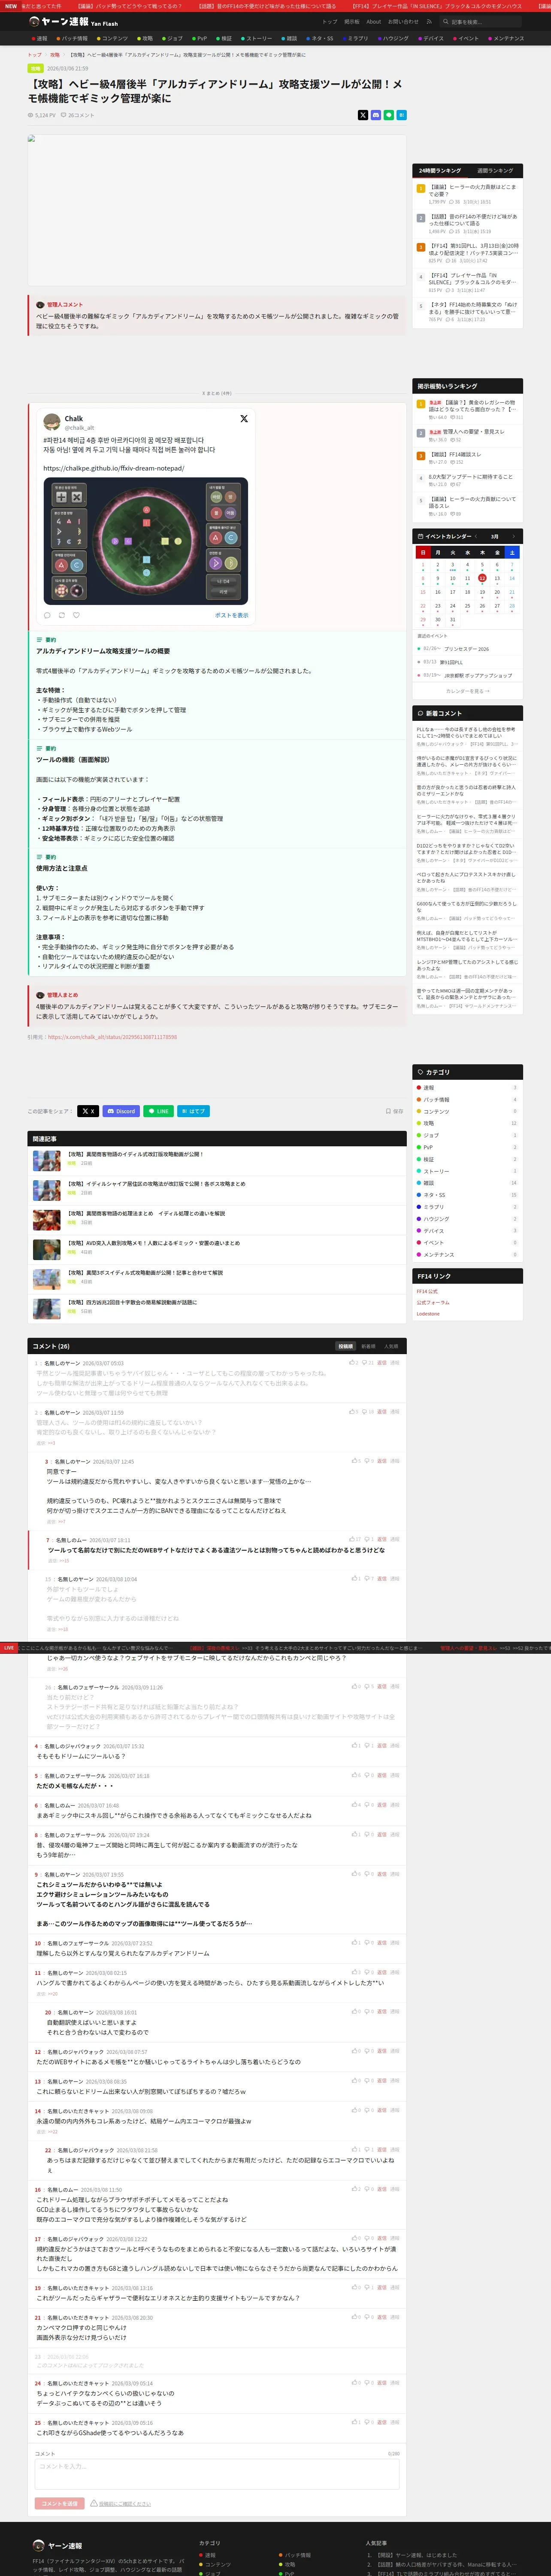Click the コメントを入力 text area
Viewport: 551px width, 2576px height.
point(217,2473)
